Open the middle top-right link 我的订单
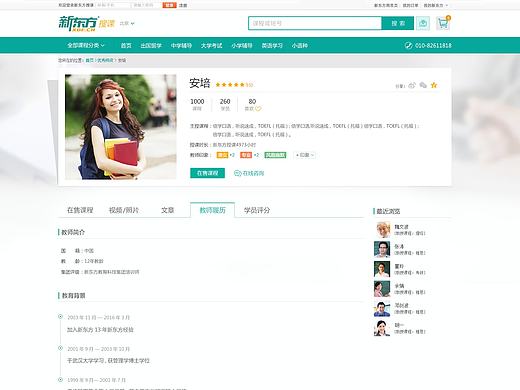The width and height of the screenshot is (520, 390). coord(410,5)
